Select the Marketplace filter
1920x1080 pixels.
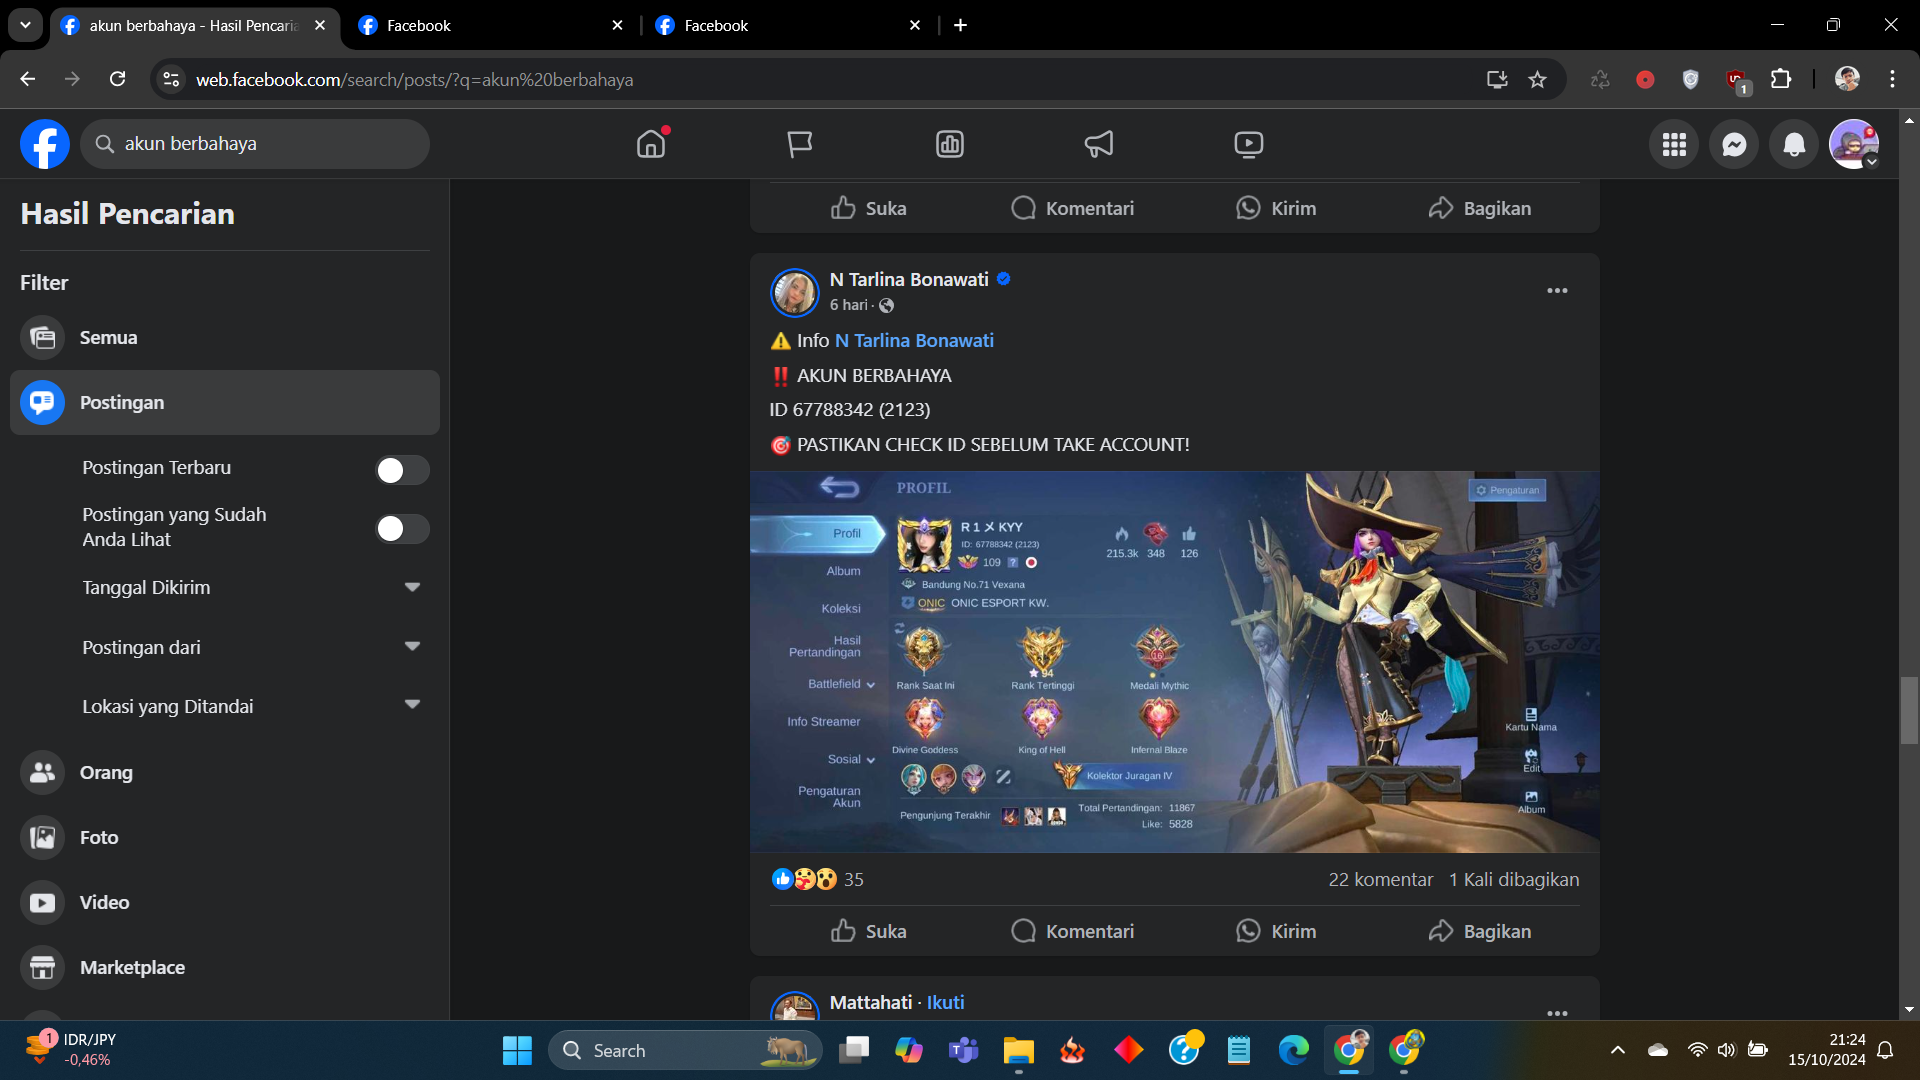(x=225, y=967)
